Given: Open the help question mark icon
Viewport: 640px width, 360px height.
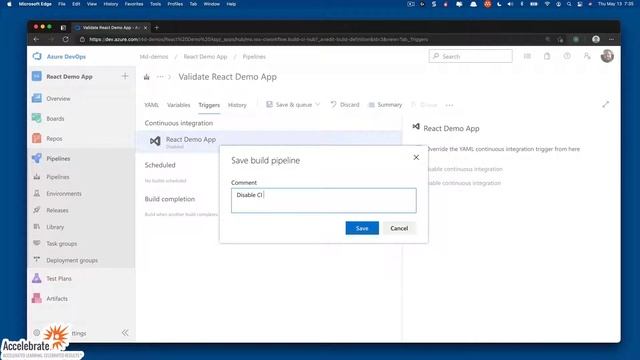Looking at the screenshot, I should [567, 56].
